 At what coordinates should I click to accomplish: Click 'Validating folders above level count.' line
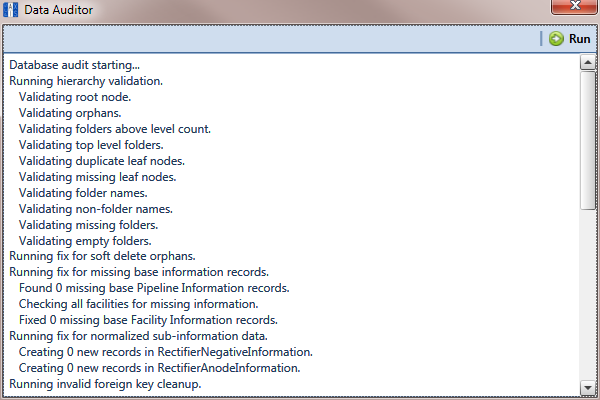115,129
